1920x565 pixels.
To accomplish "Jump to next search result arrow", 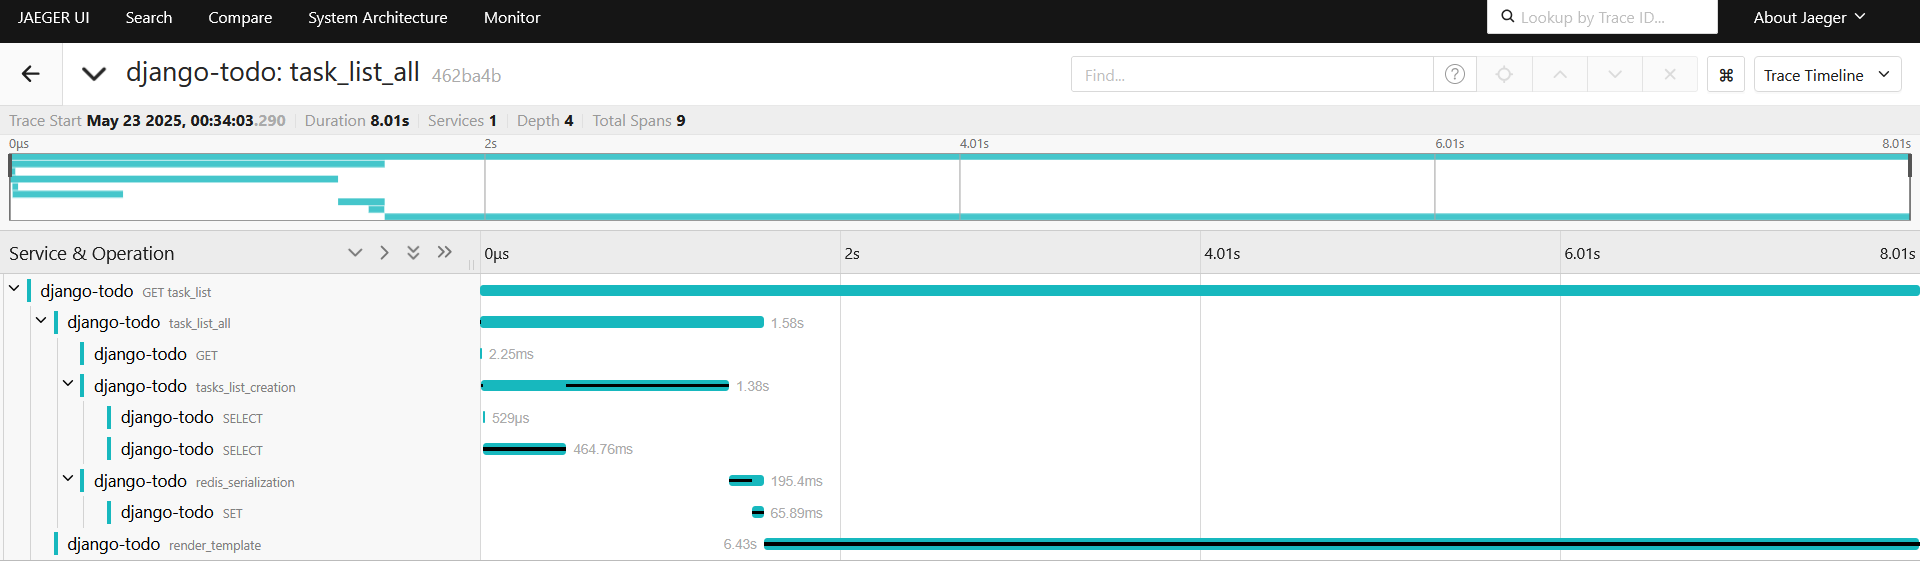I will point(1615,74).
